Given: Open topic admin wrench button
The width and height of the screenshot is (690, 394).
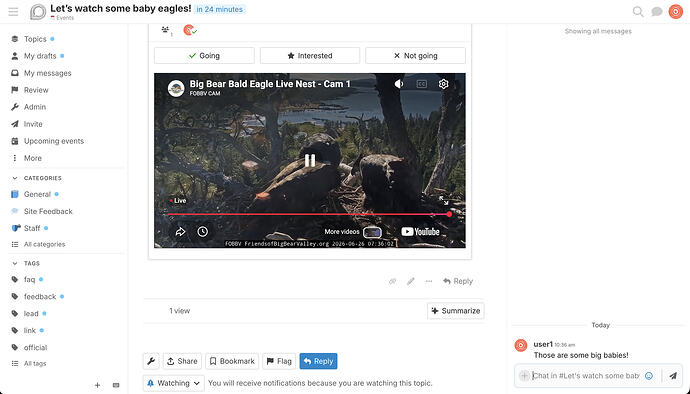Looking at the screenshot, I should (151, 361).
